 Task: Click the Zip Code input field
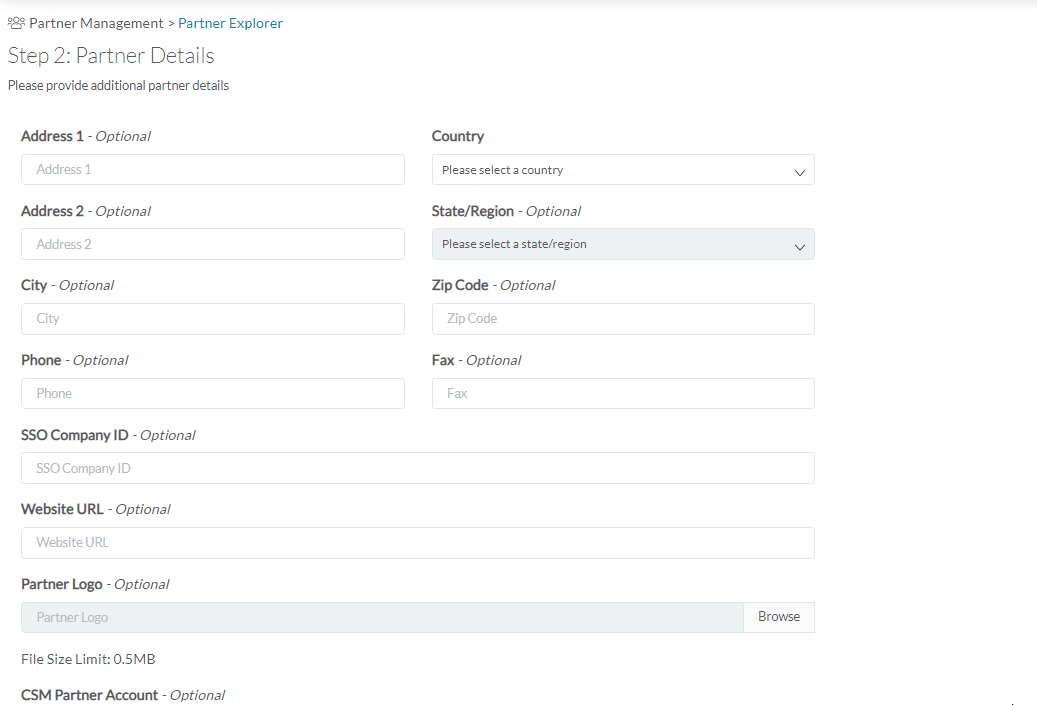[622, 318]
